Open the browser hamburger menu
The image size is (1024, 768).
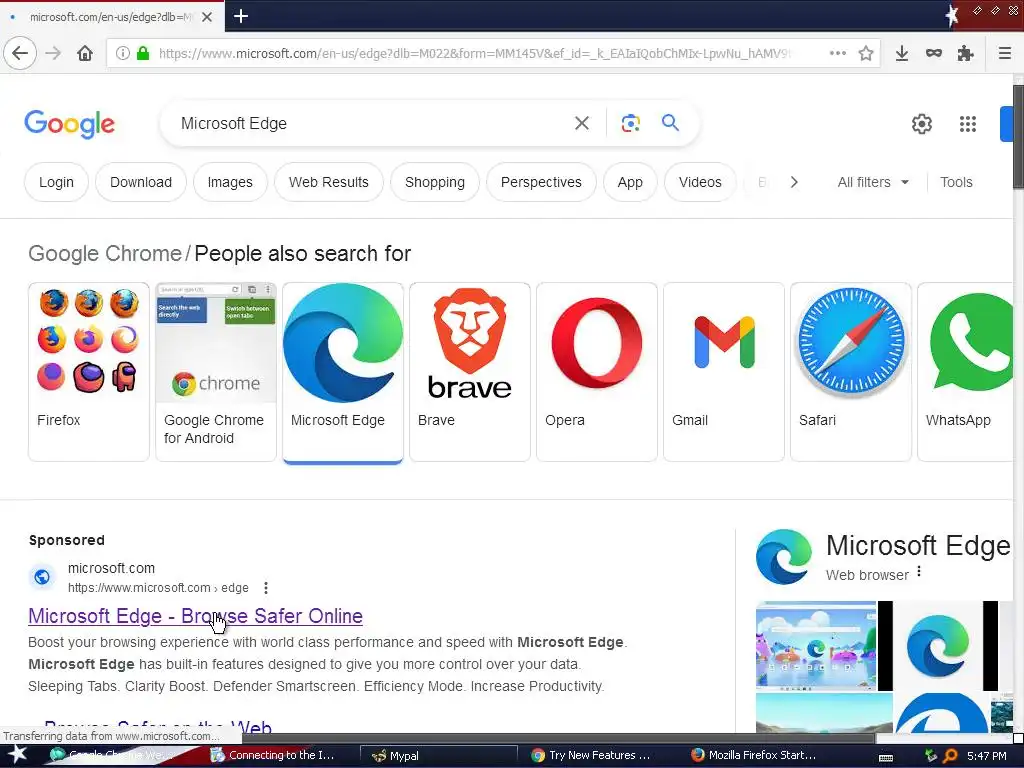pyautogui.click(x=1005, y=53)
